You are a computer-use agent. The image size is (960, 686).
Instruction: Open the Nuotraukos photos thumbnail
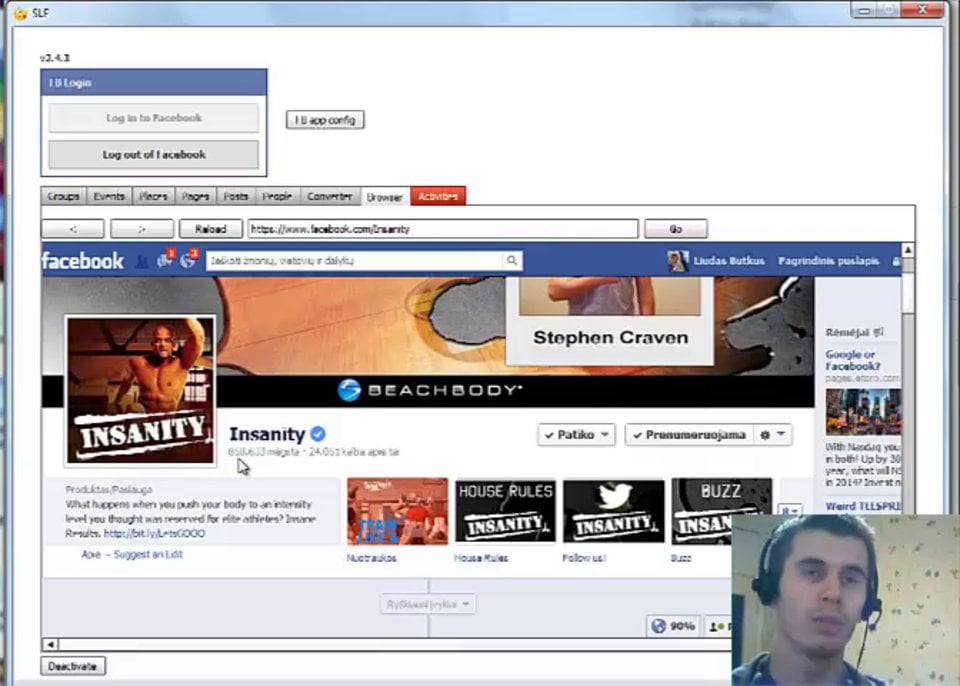[397, 511]
